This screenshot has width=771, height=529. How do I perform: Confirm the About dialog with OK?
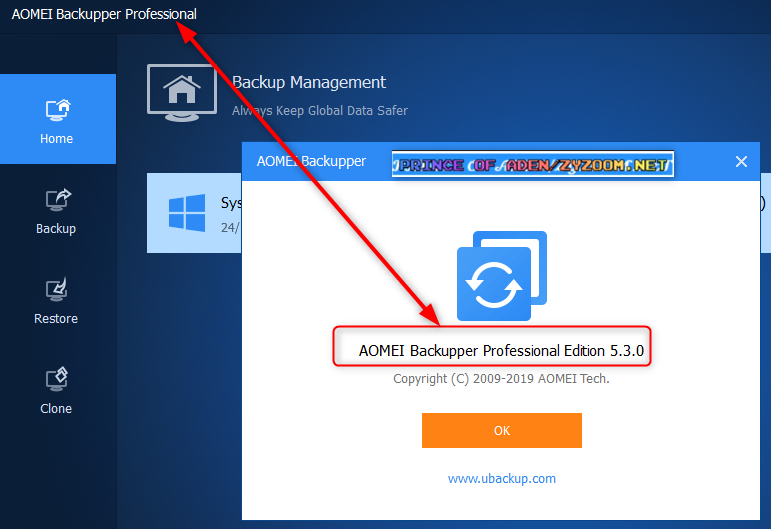click(x=502, y=430)
